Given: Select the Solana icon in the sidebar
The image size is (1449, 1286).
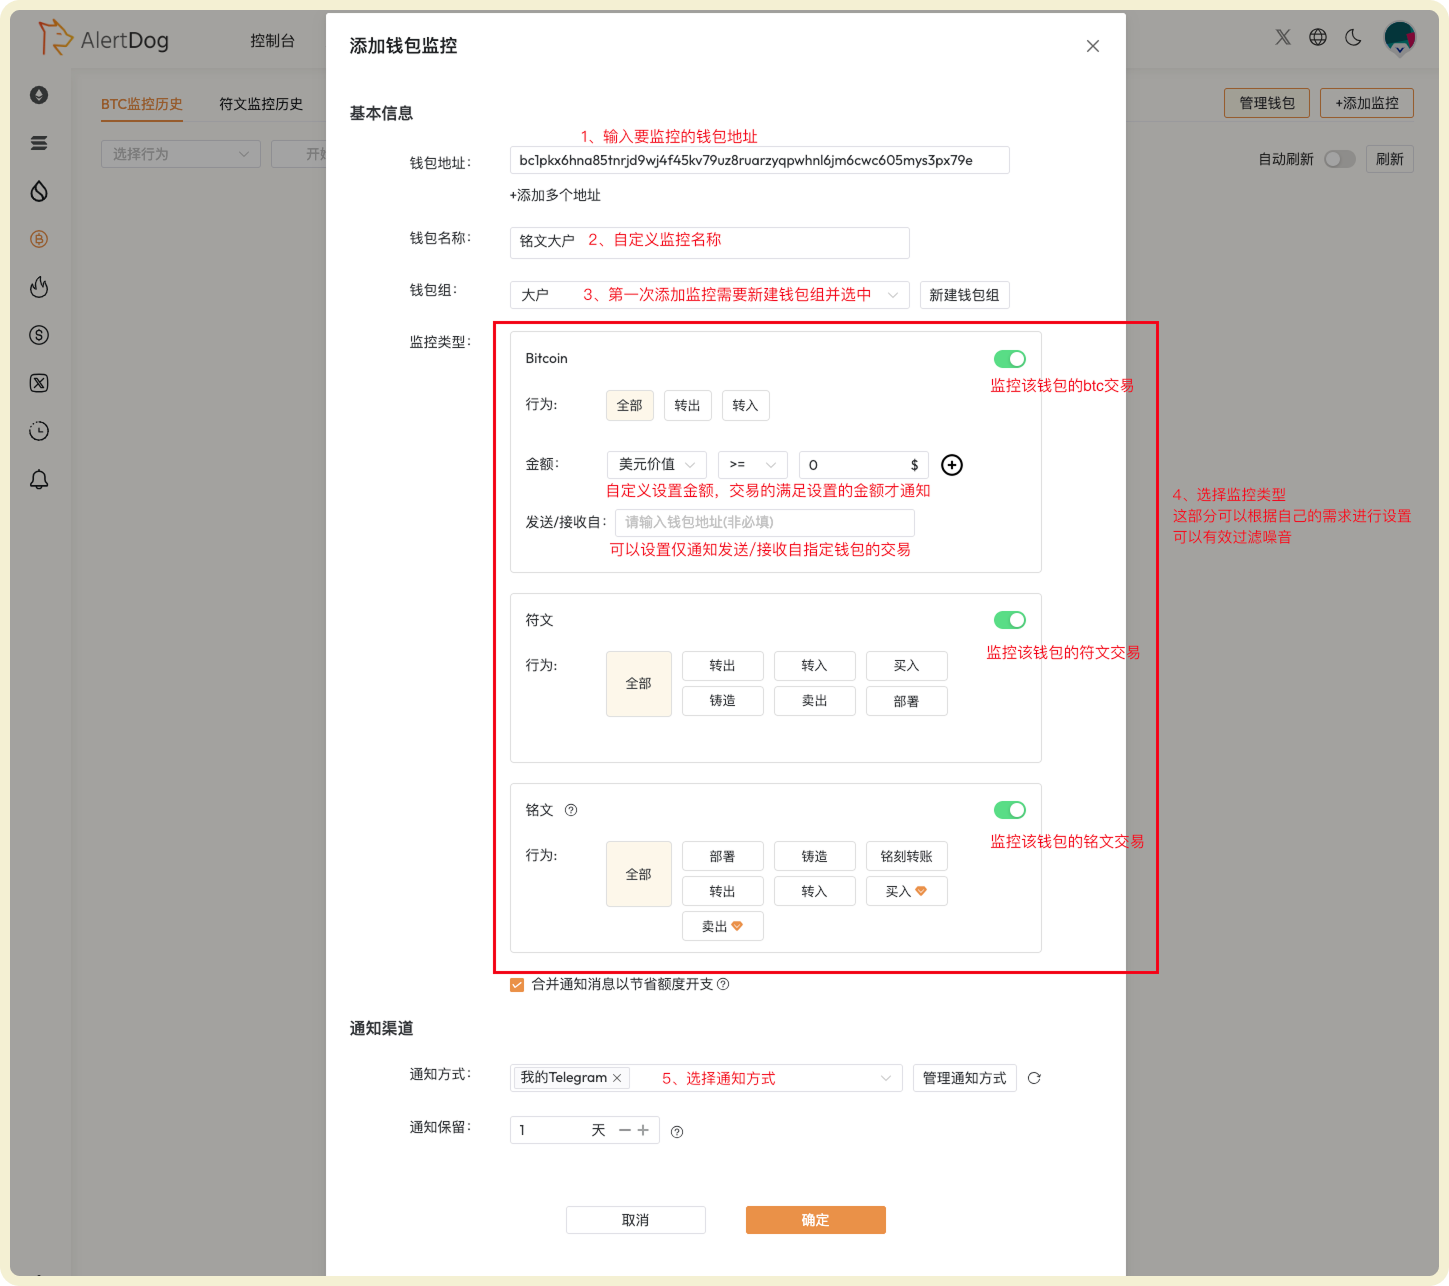Looking at the screenshot, I should click(x=39, y=143).
